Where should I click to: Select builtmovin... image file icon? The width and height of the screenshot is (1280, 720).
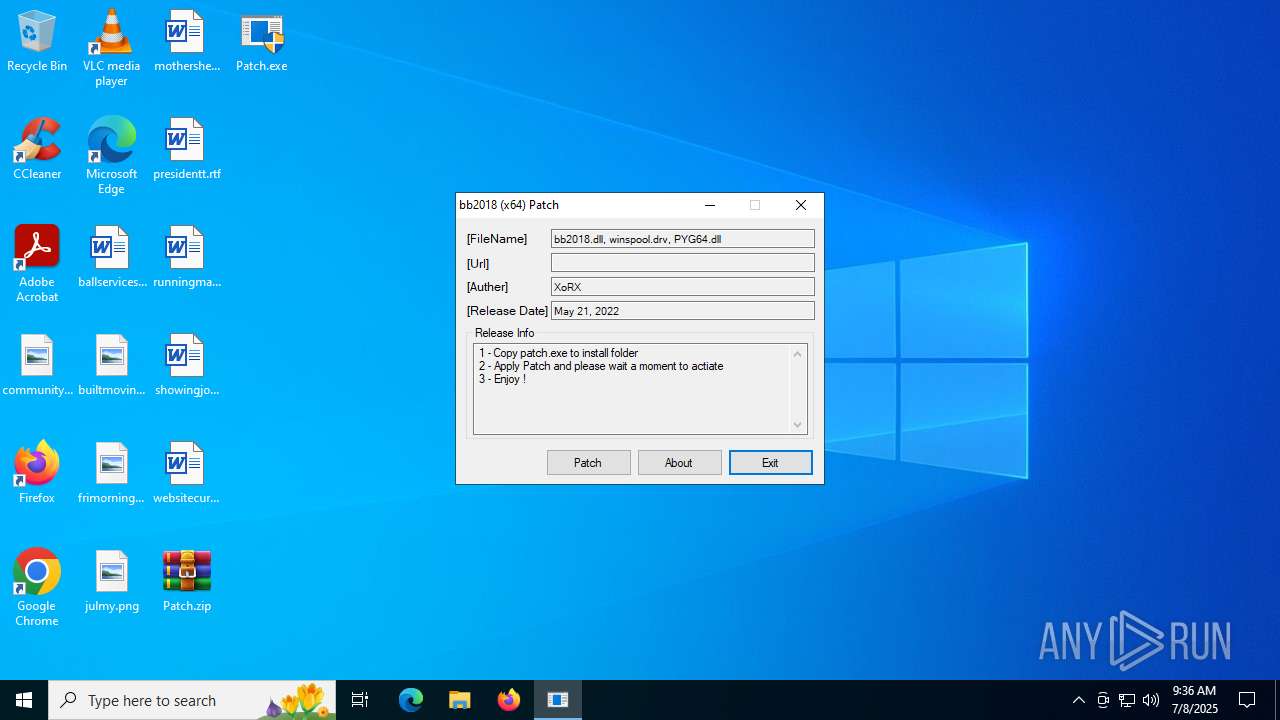(112, 366)
